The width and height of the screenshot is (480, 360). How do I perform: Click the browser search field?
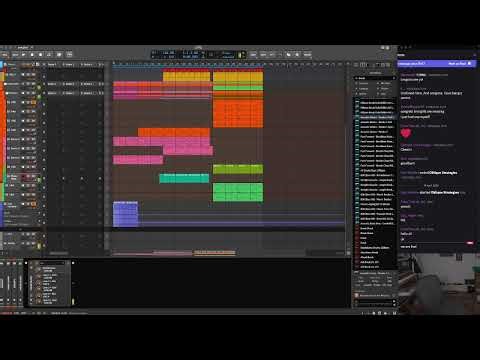[x=374, y=78]
